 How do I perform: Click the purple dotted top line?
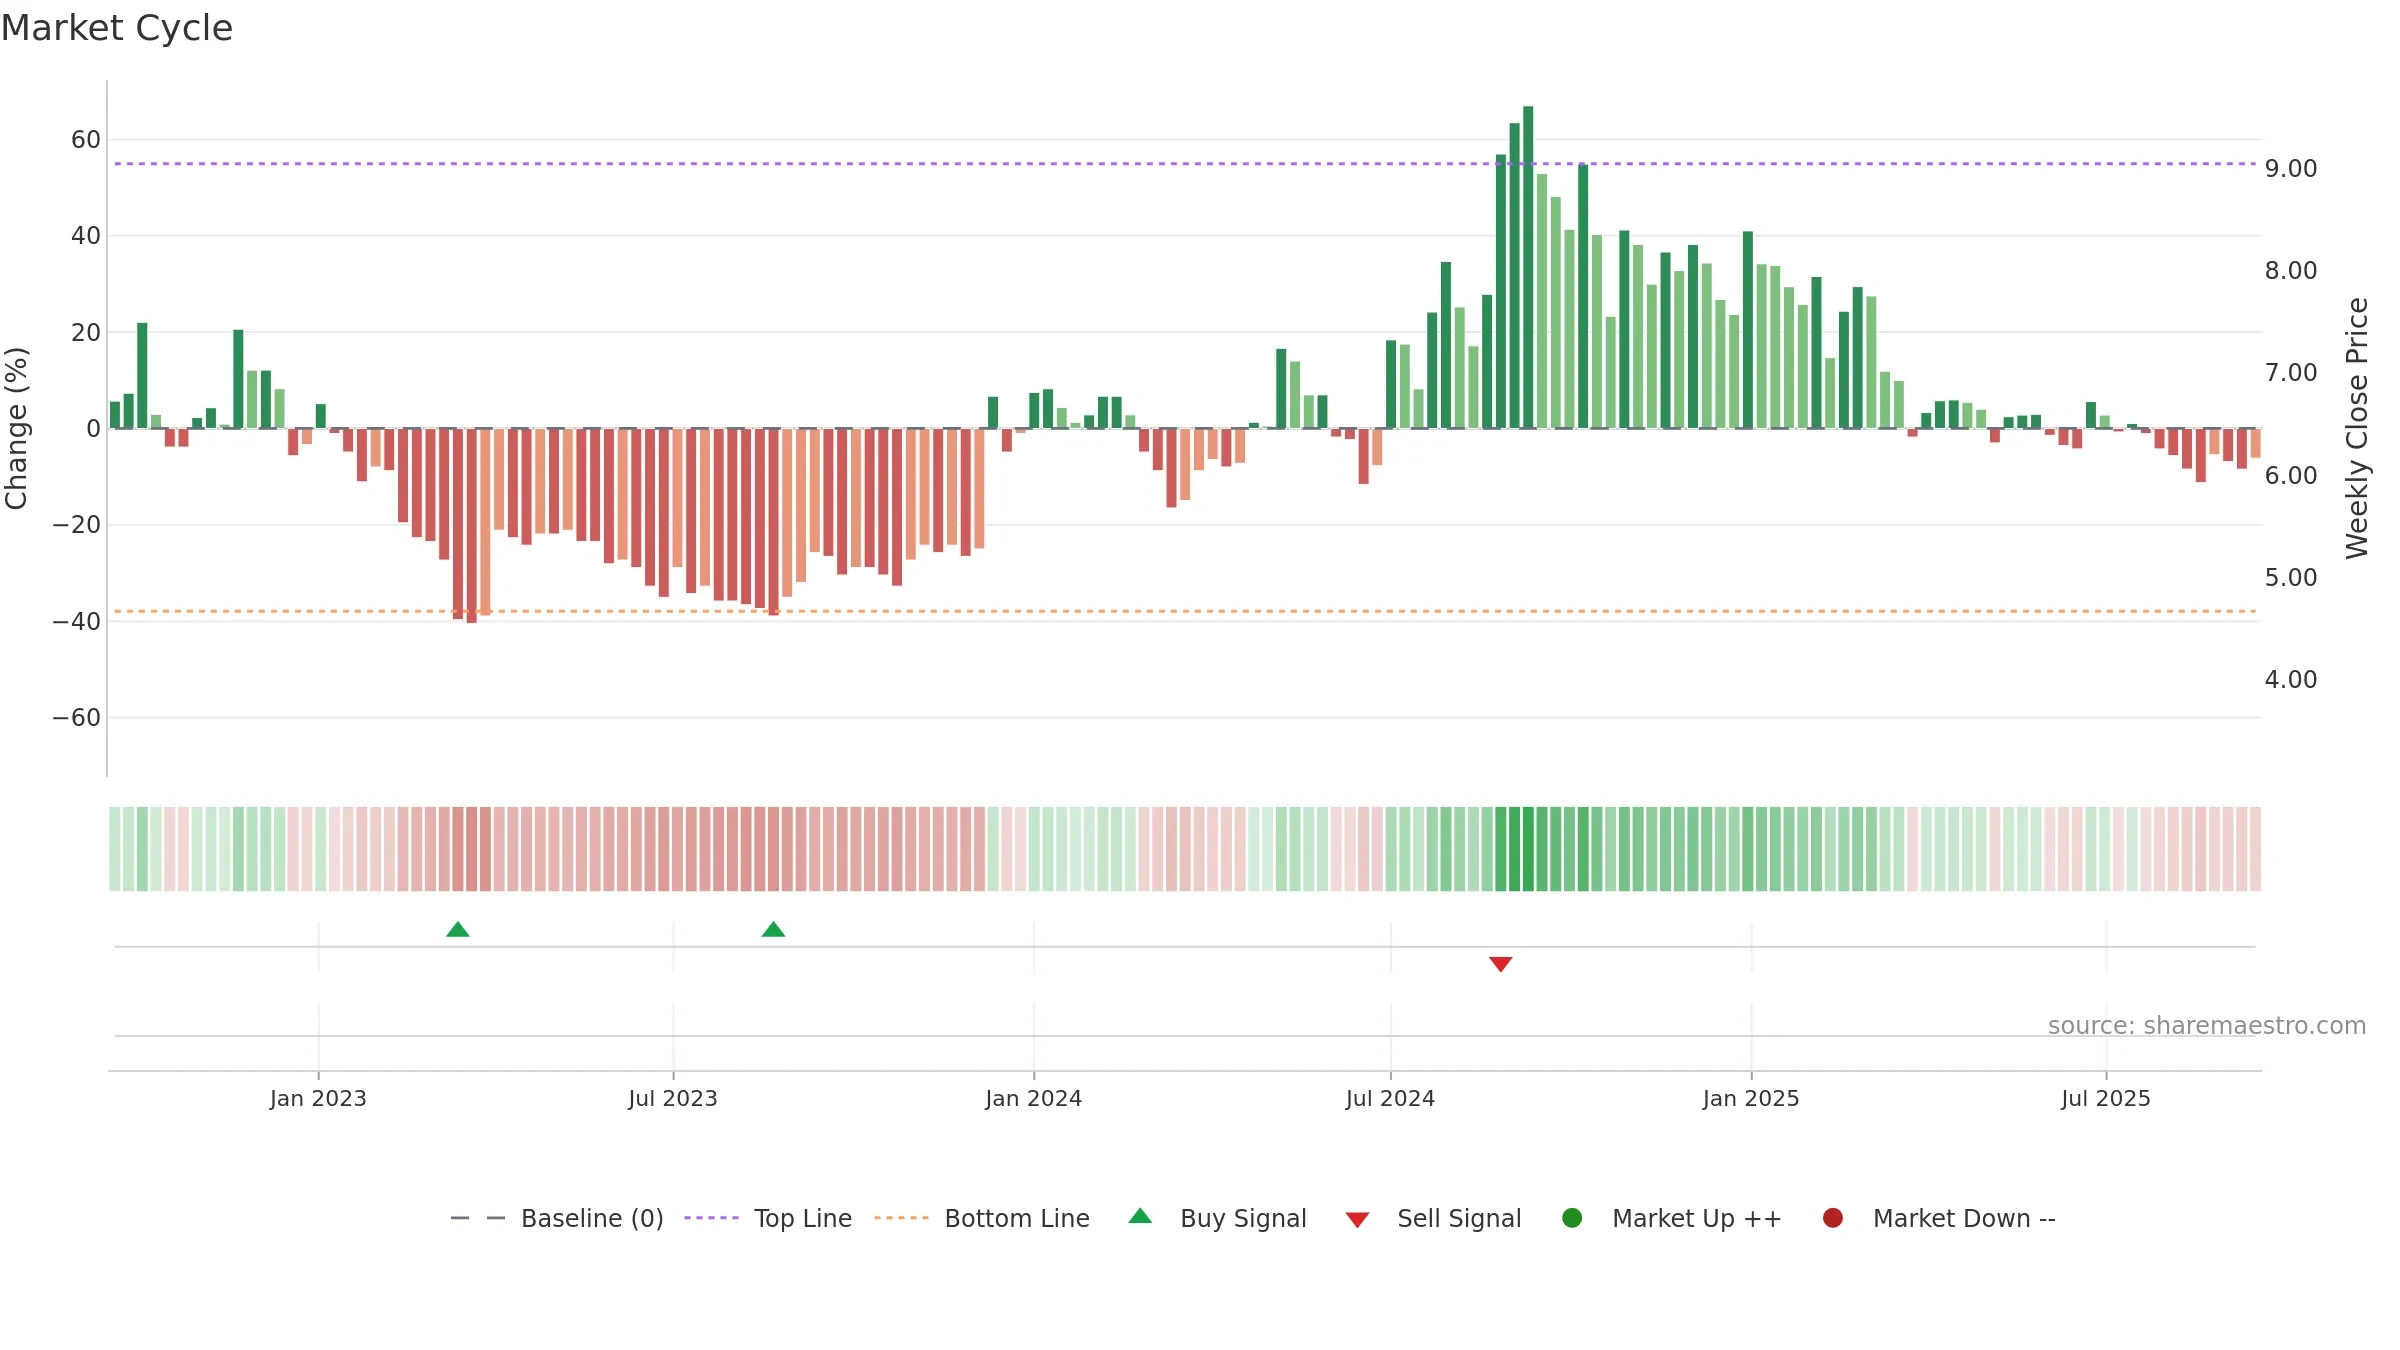pyautogui.click(x=1185, y=163)
